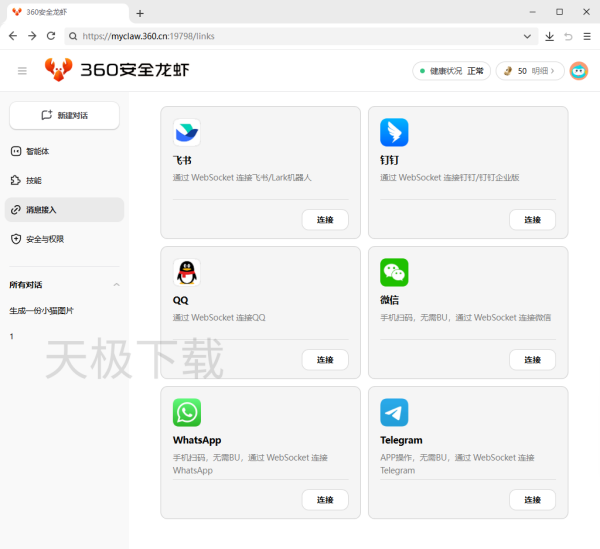Click the URL address bar field

(x=300, y=36)
